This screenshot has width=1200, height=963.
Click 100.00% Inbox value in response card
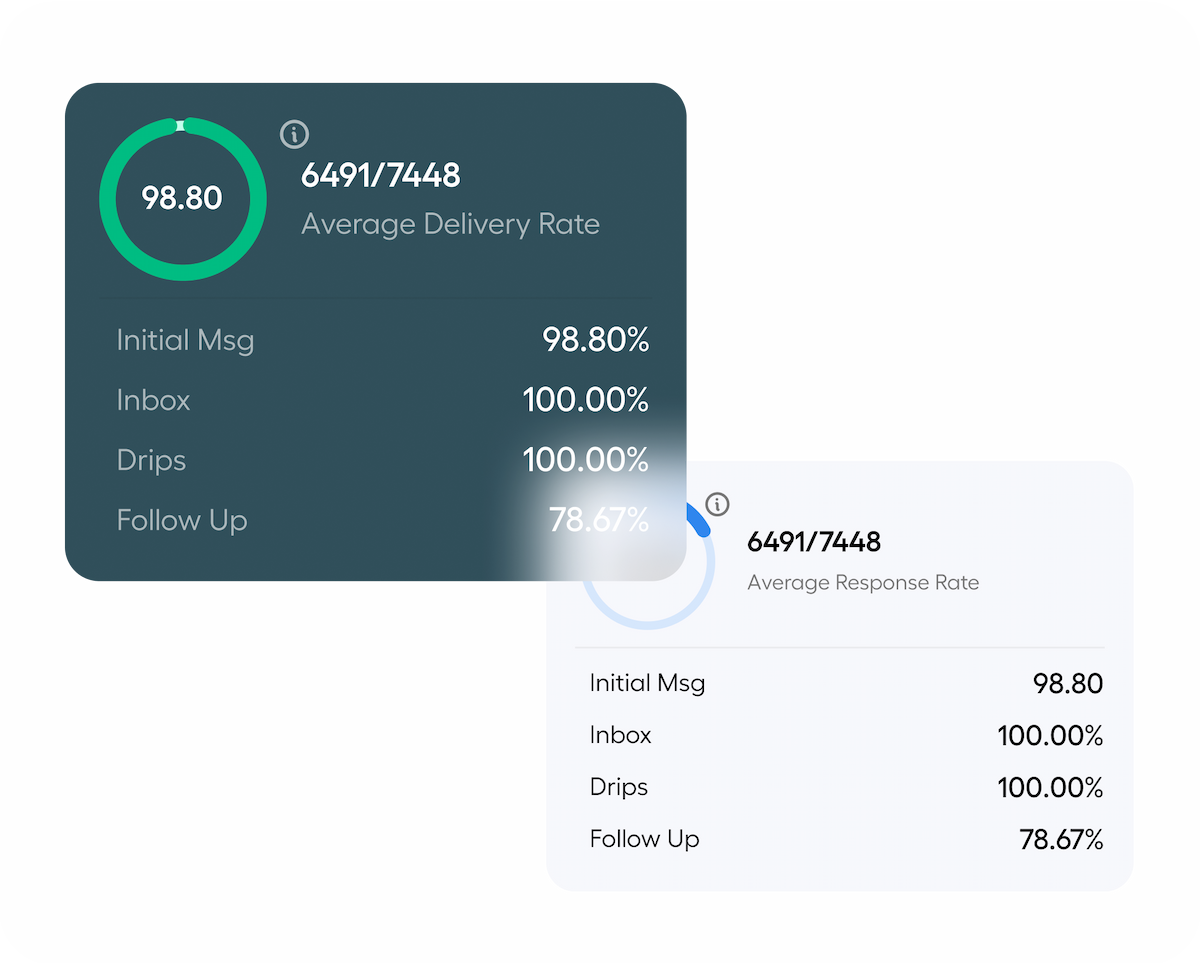click(1049, 737)
